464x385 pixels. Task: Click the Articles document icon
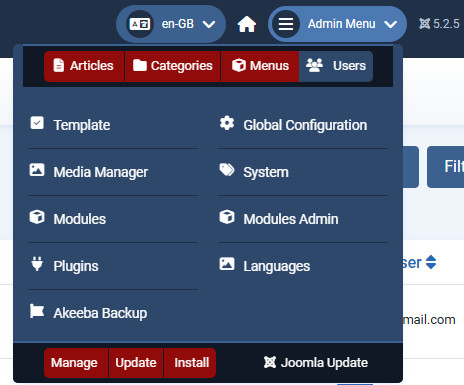(59, 65)
